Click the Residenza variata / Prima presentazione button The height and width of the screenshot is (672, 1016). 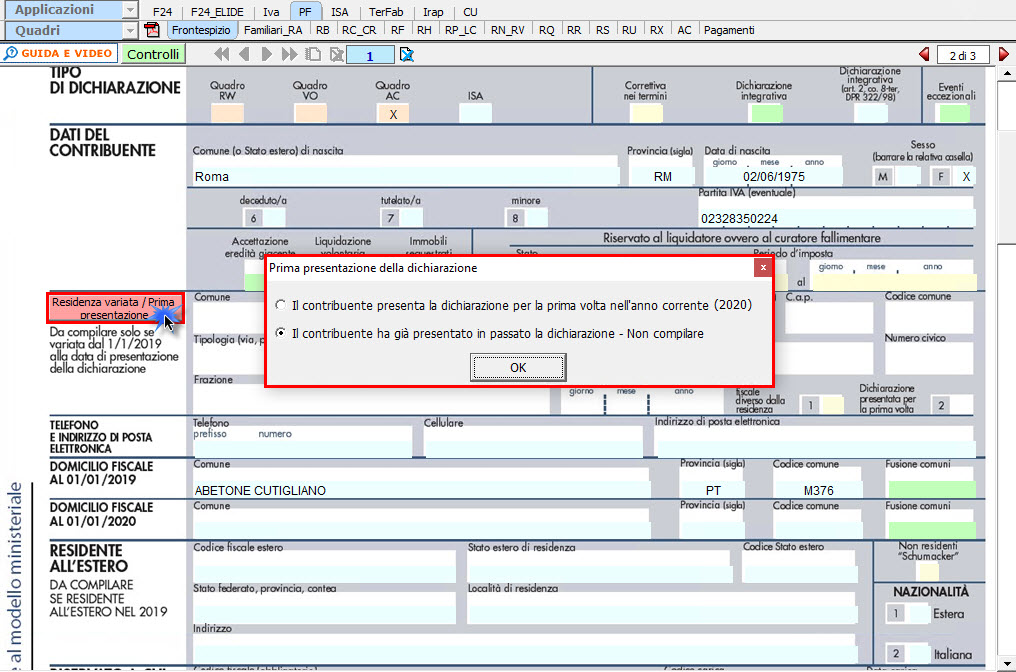pos(115,308)
